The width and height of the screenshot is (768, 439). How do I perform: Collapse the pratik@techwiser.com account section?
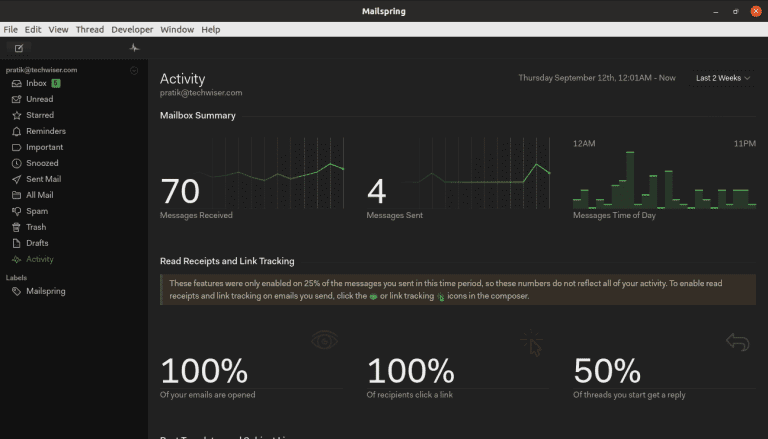pyautogui.click(x=134, y=70)
